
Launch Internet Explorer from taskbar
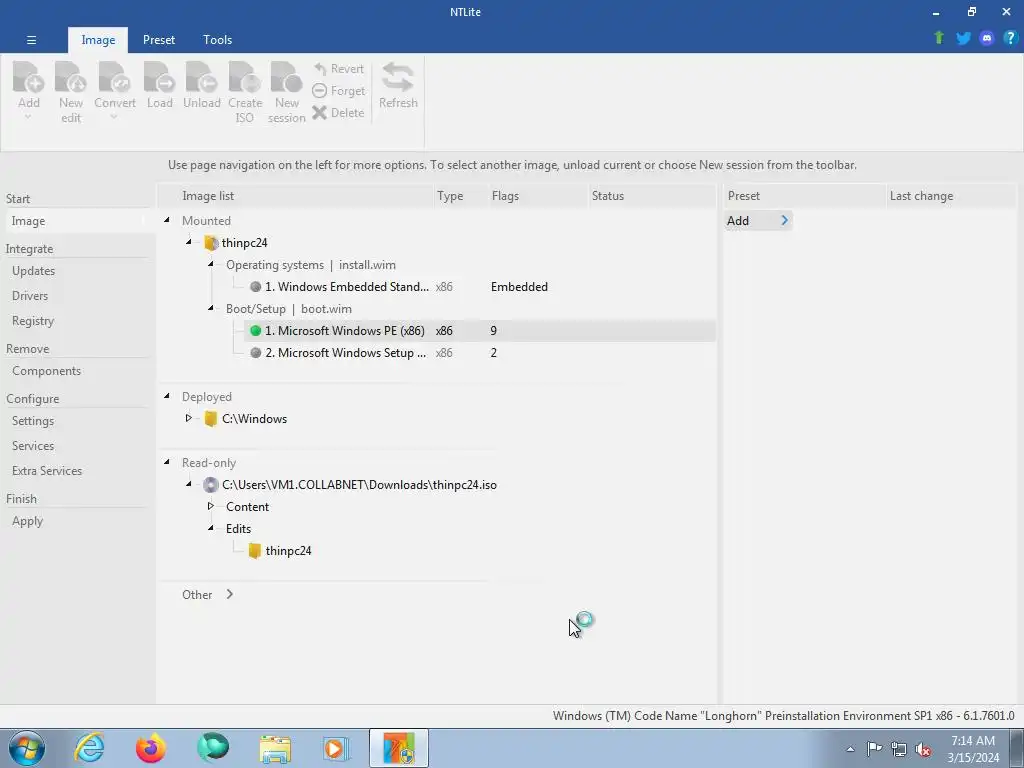point(89,748)
